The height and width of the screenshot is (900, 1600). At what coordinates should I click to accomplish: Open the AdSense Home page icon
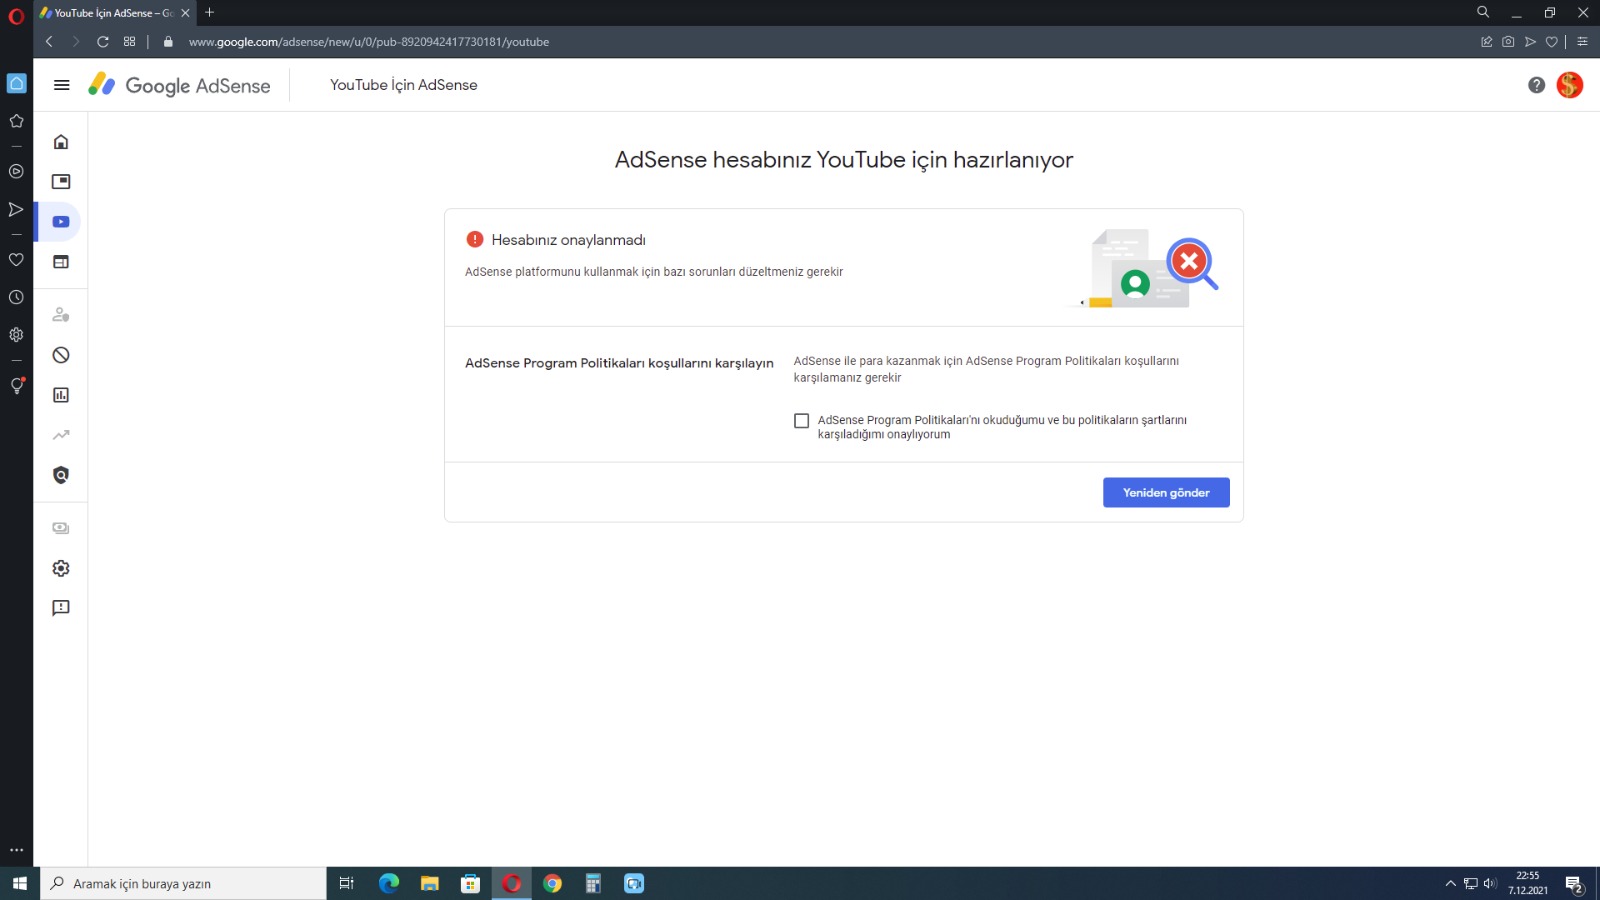[x=61, y=142]
